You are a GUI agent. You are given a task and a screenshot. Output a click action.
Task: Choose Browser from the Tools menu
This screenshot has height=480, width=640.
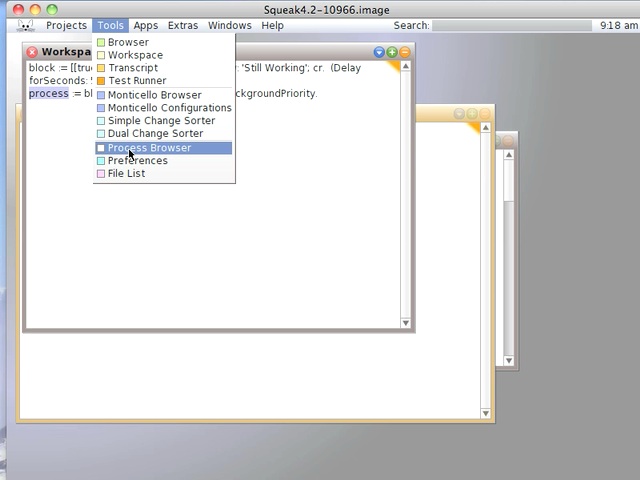coord(164,42)
